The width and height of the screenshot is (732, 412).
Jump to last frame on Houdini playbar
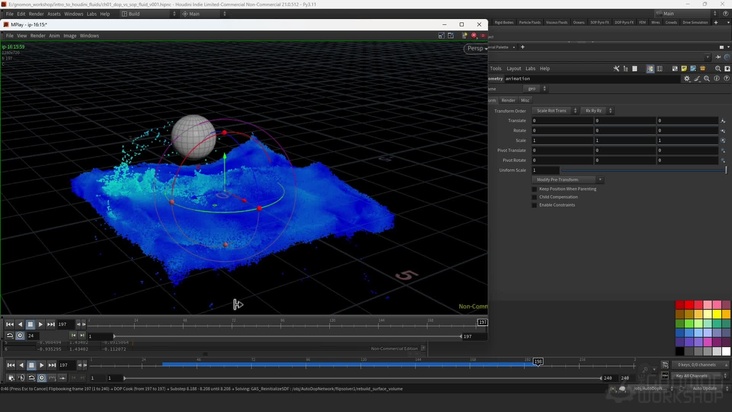tap(52, 365)
